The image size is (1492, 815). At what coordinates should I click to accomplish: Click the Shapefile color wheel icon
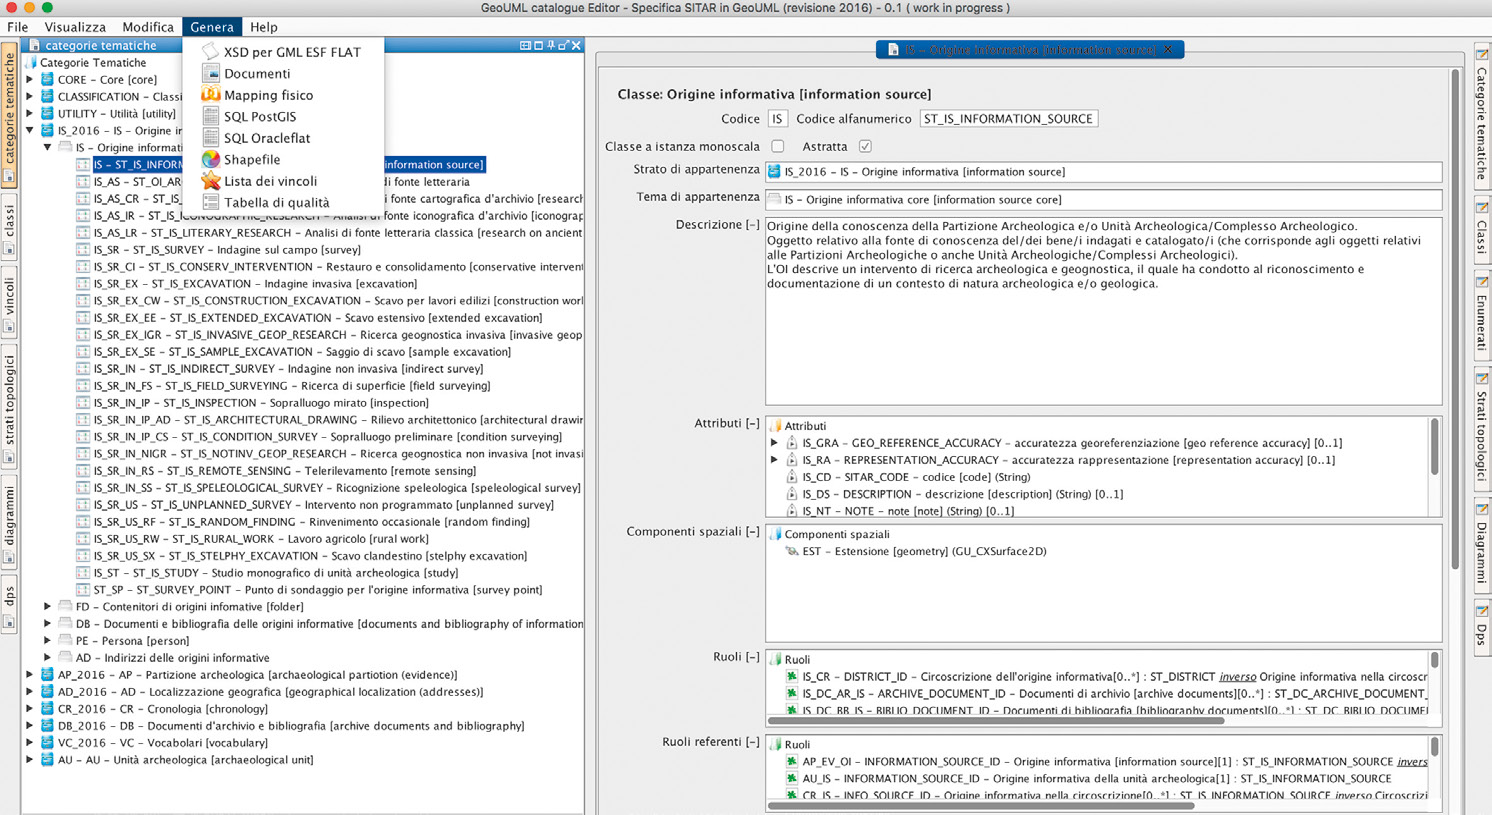[210, 159]
